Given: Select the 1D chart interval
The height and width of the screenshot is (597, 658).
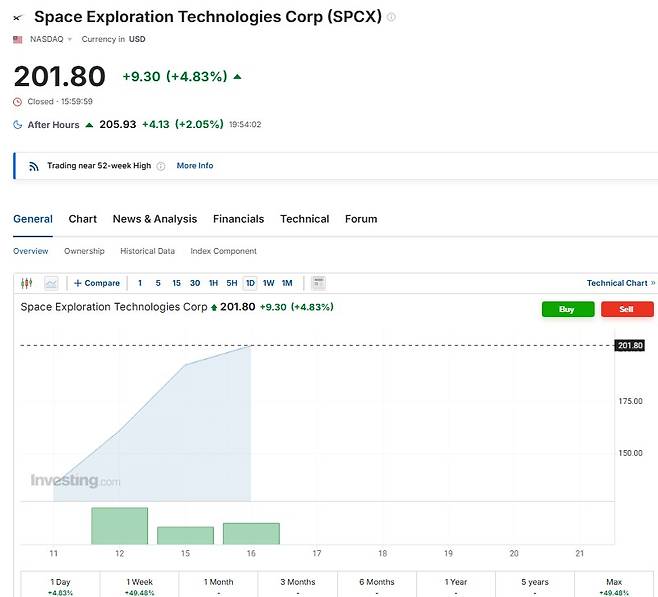Looking at the screenshot, I should pos(250,283).
